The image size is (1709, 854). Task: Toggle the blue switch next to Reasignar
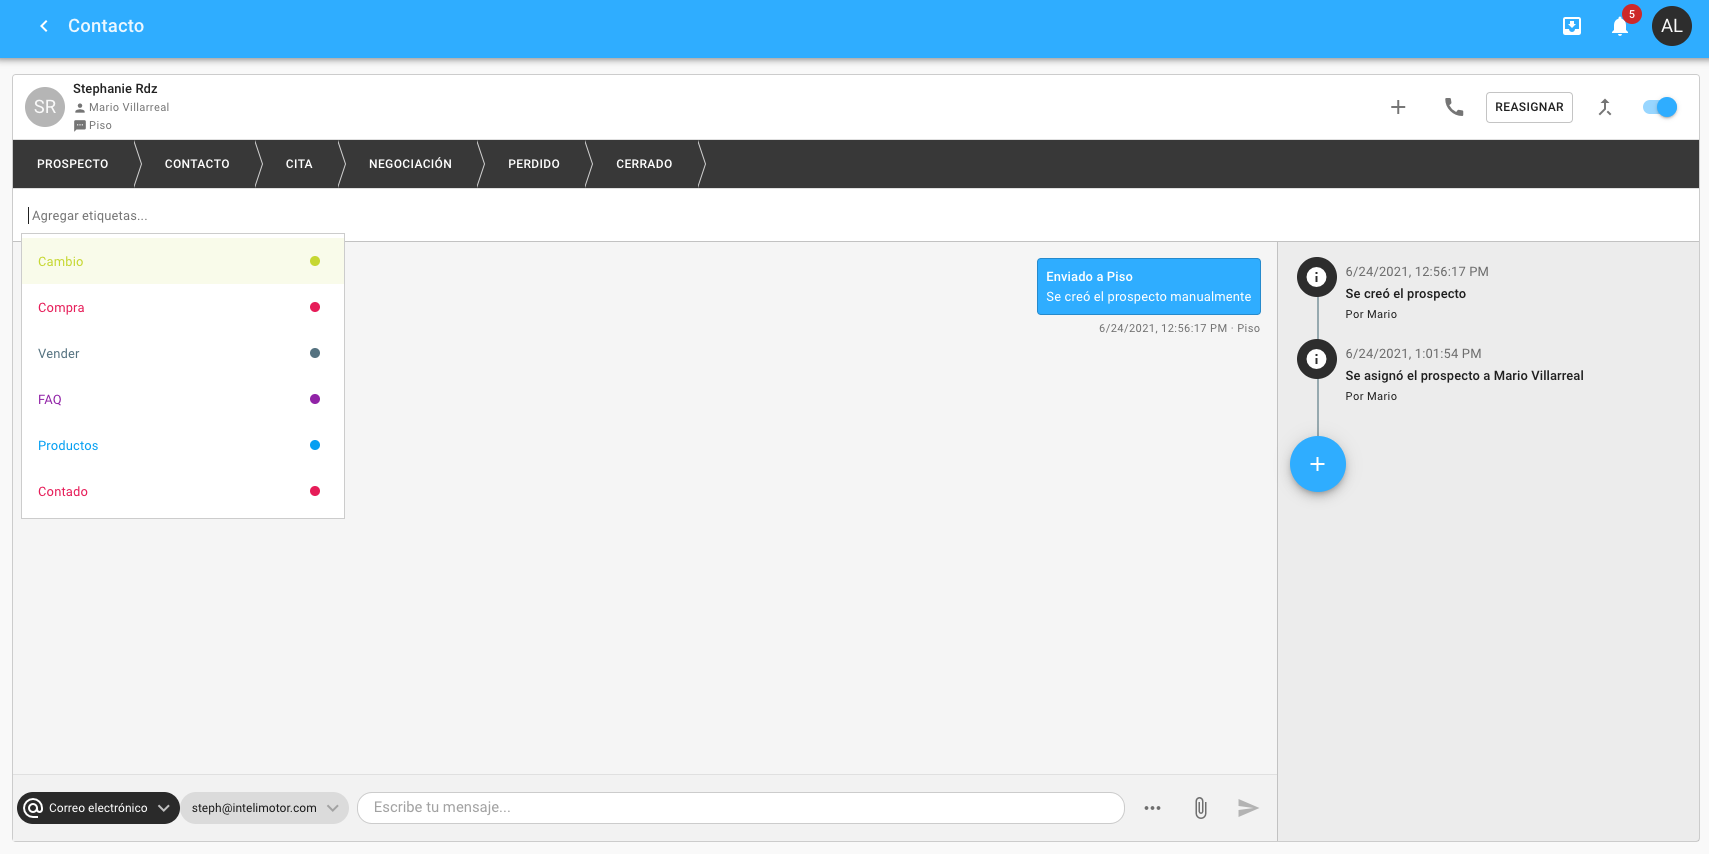tap(1660, 107)
